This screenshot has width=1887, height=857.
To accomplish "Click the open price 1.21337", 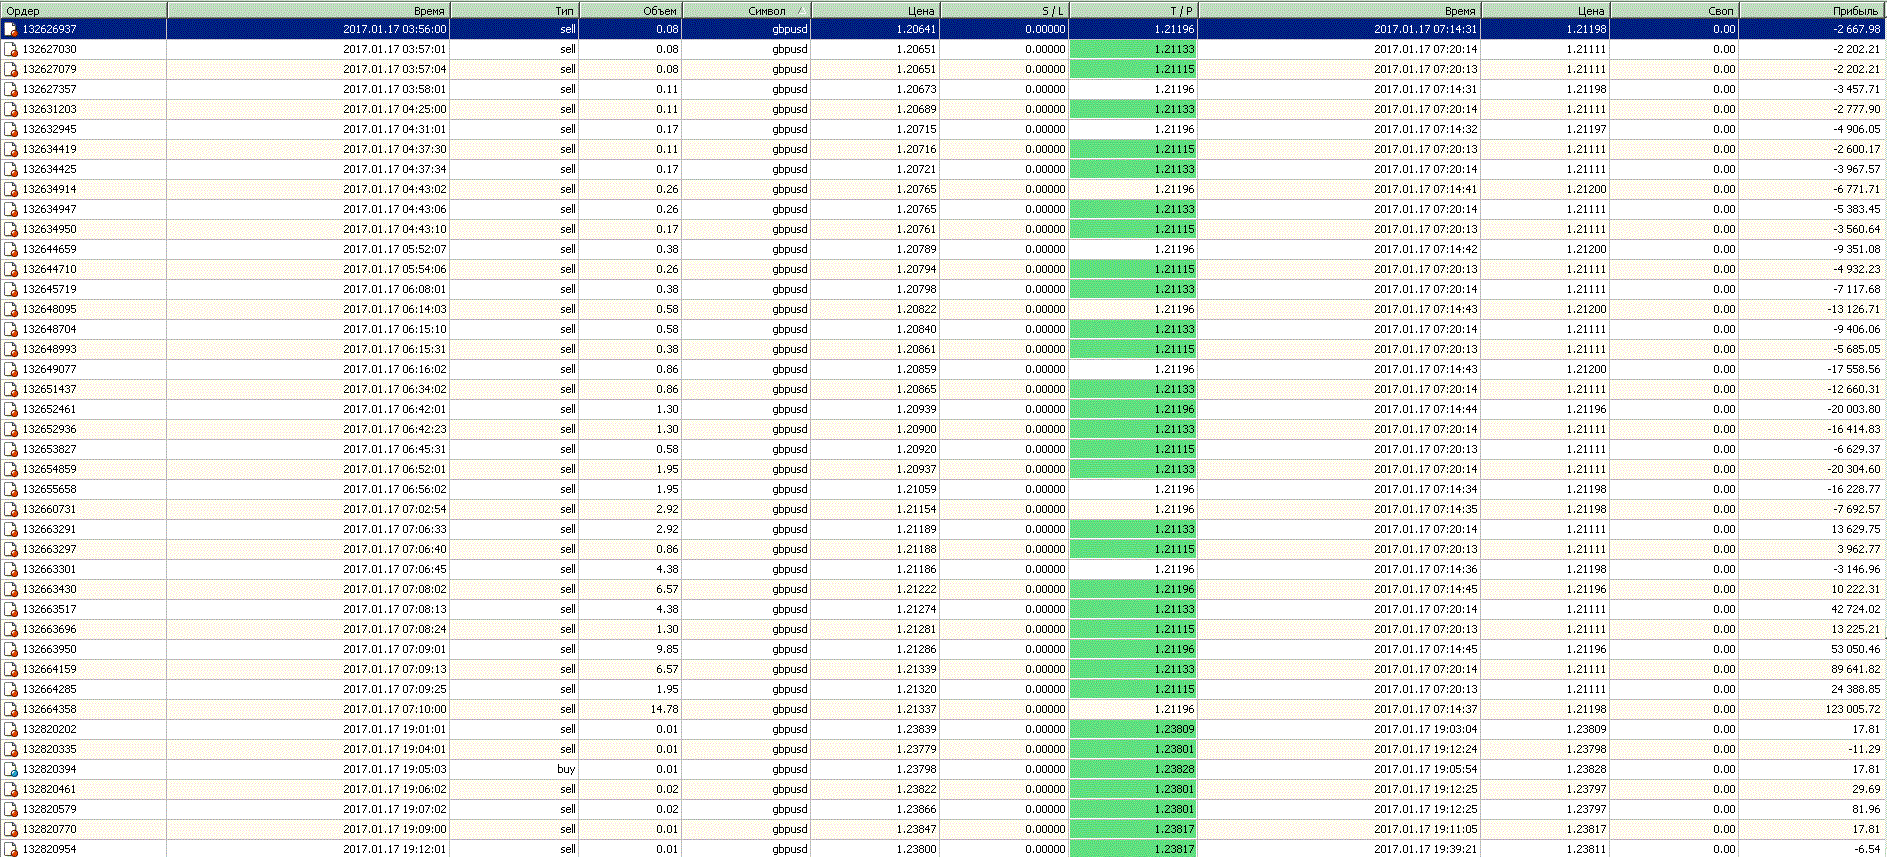I will tap(916, 709).
